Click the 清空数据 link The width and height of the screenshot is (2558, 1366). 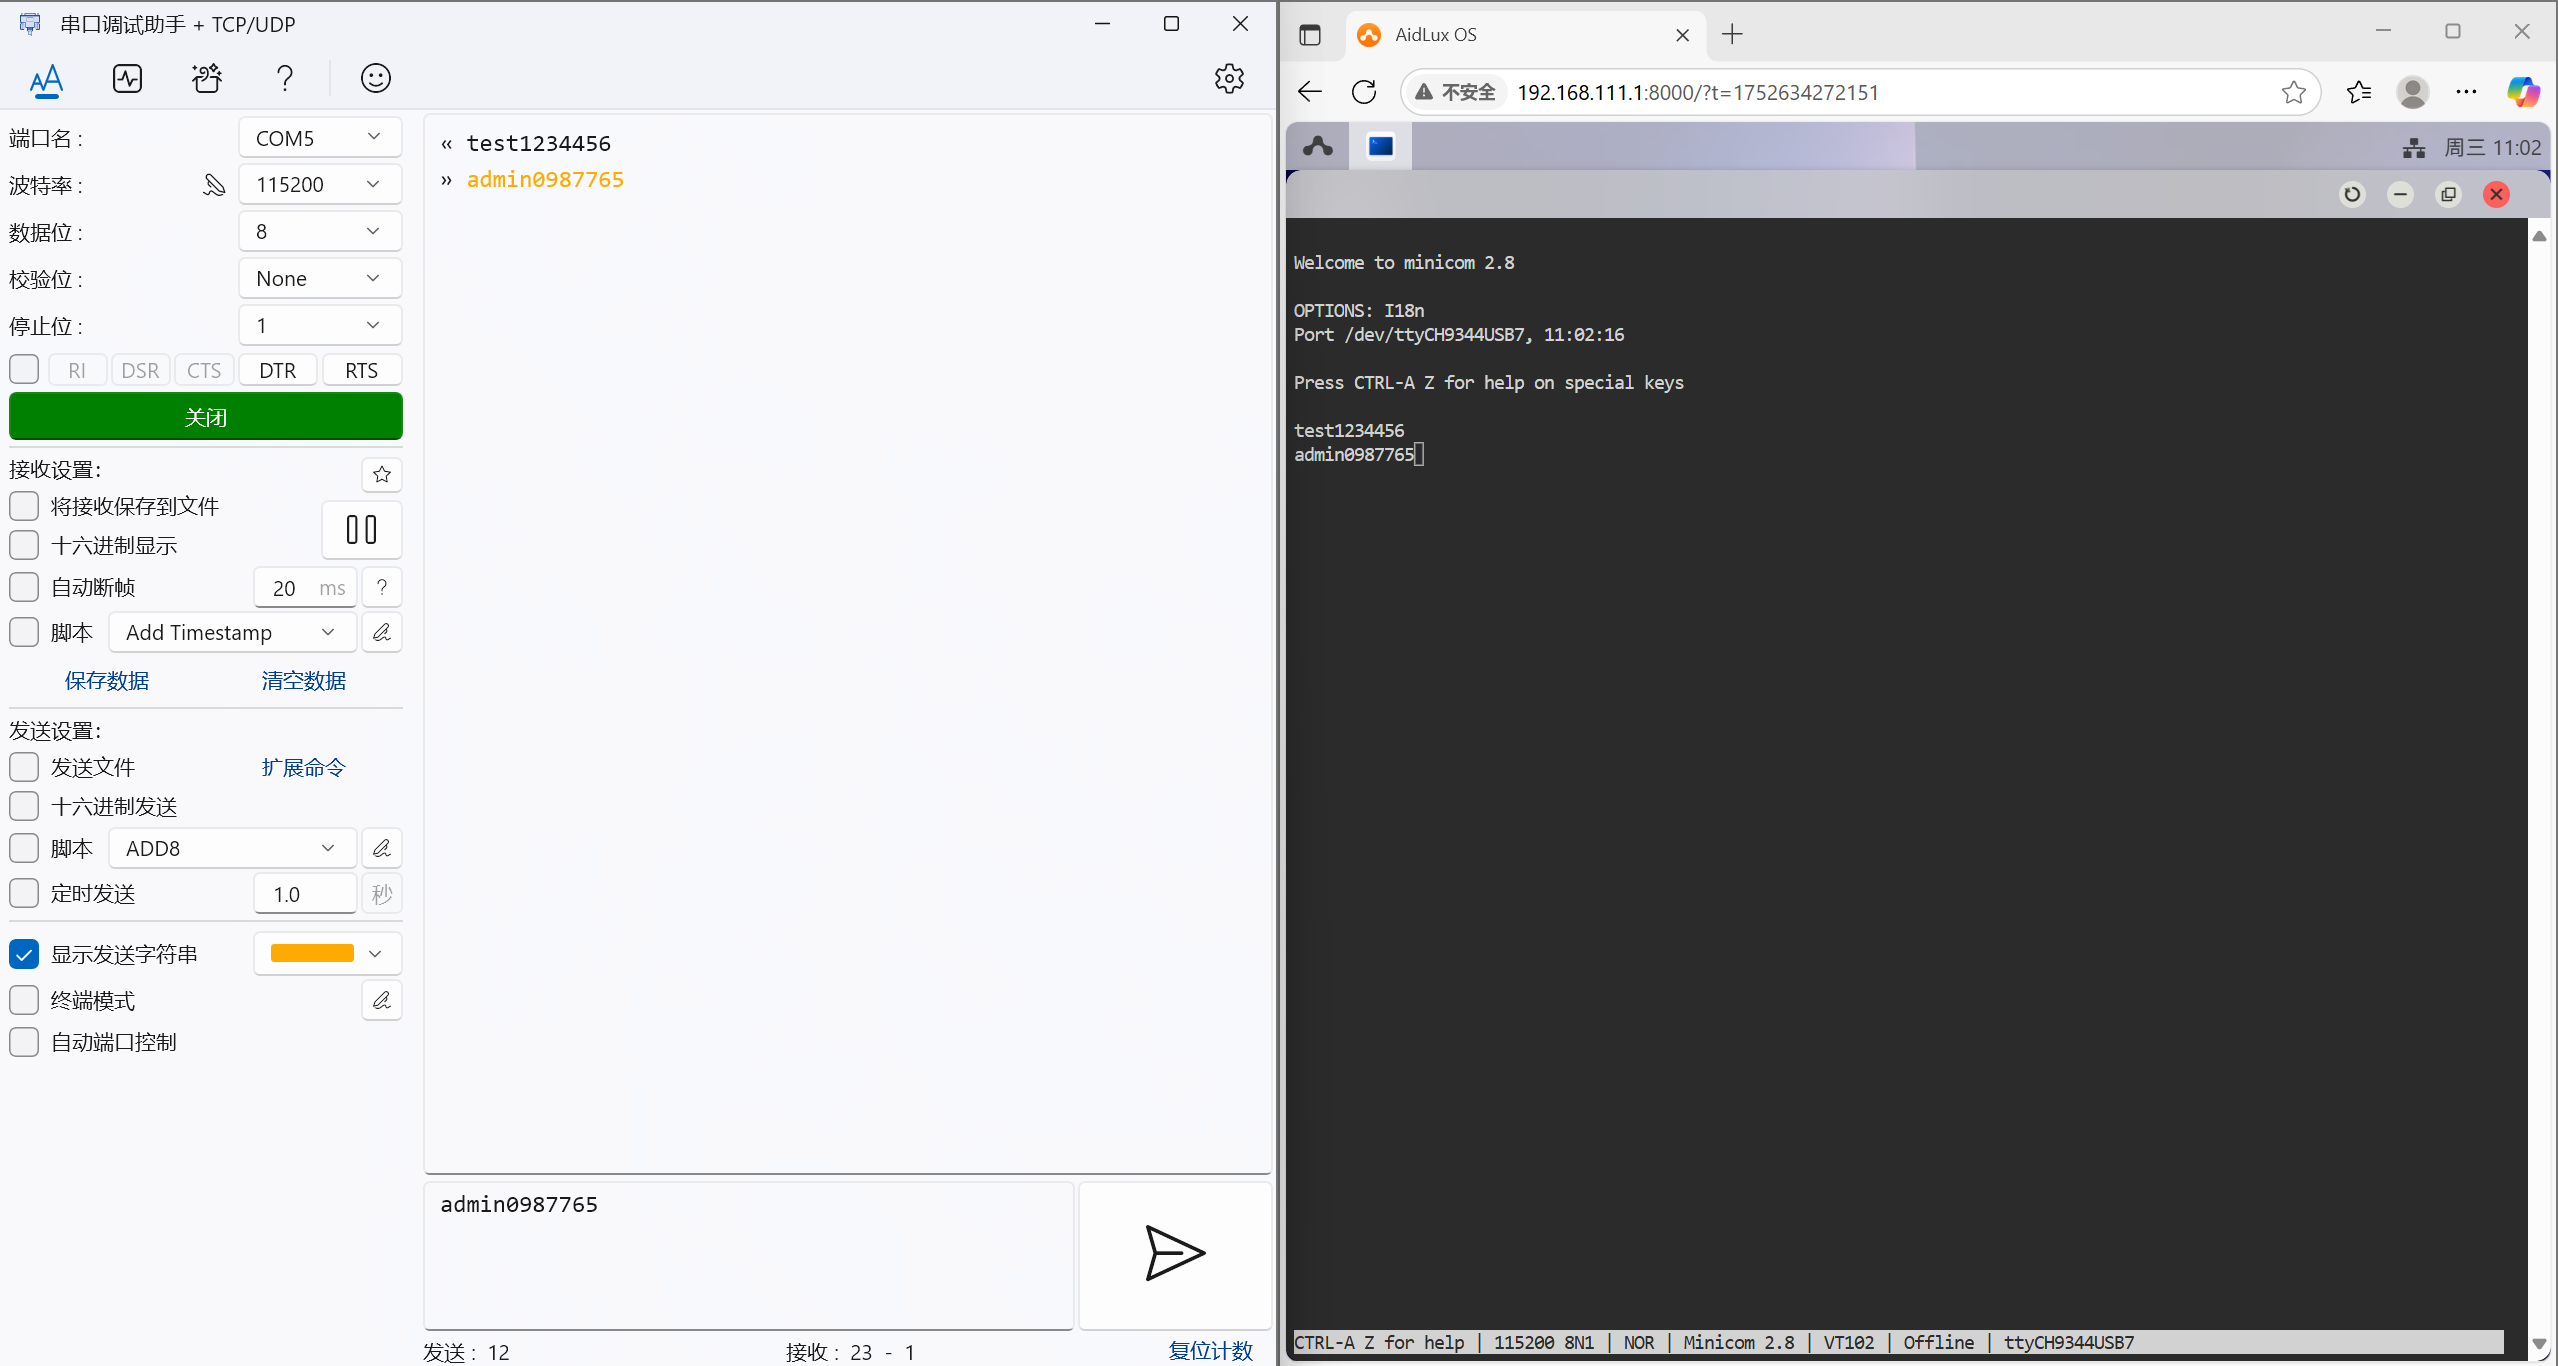point(303,681)
